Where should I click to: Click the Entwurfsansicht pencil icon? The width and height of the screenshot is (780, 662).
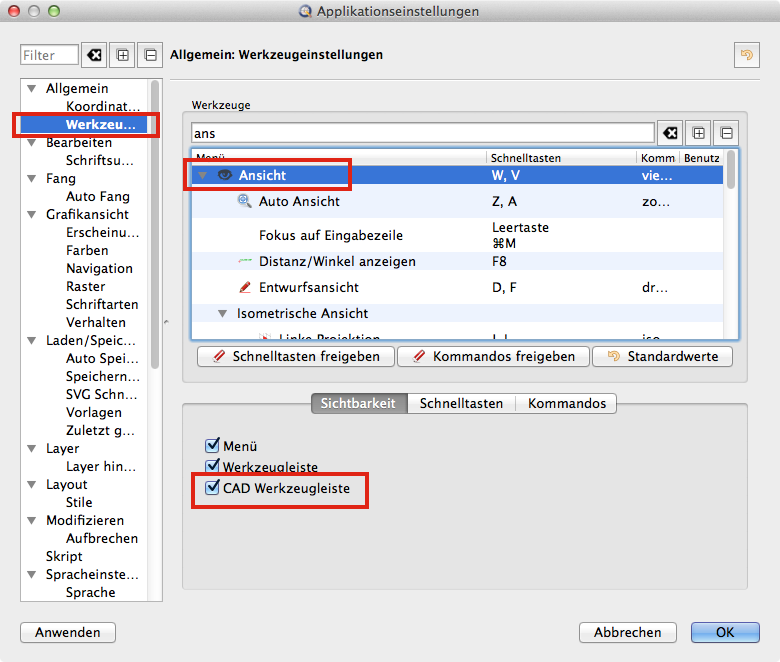(x=244, y=287)
